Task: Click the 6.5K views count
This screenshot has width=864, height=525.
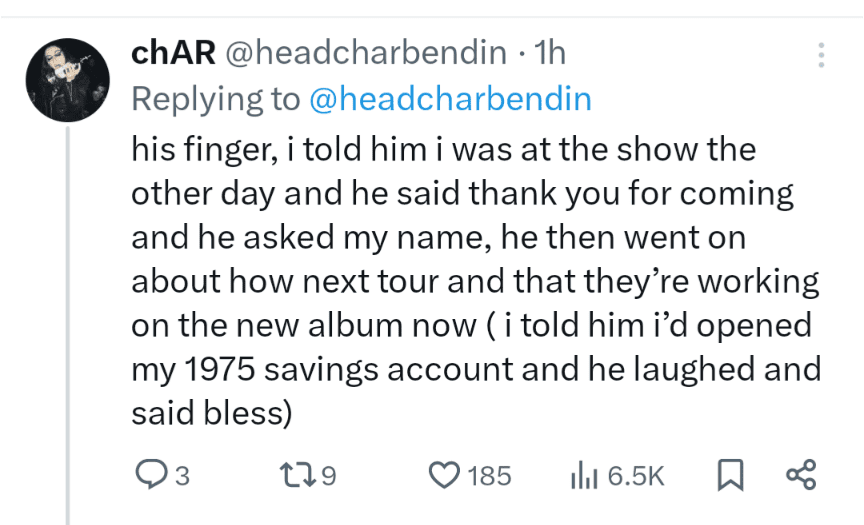Action: point(636,475)
